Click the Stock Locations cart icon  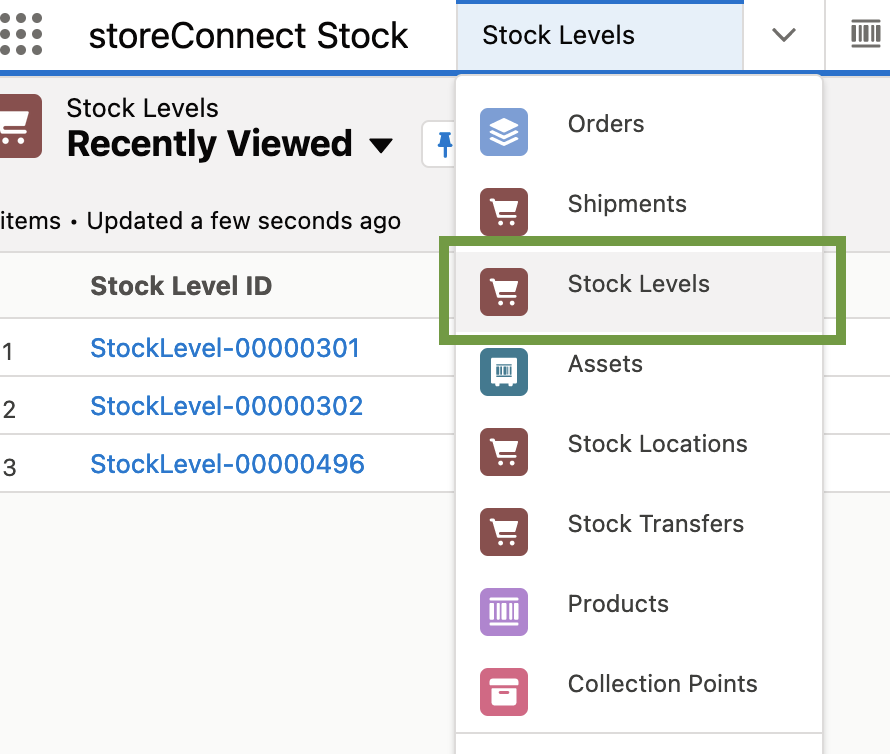coord(503,452)
